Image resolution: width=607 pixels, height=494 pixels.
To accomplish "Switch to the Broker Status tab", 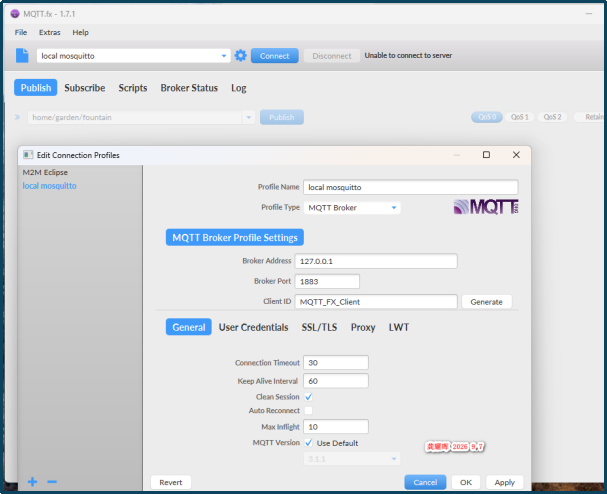I will pos(189,88).
